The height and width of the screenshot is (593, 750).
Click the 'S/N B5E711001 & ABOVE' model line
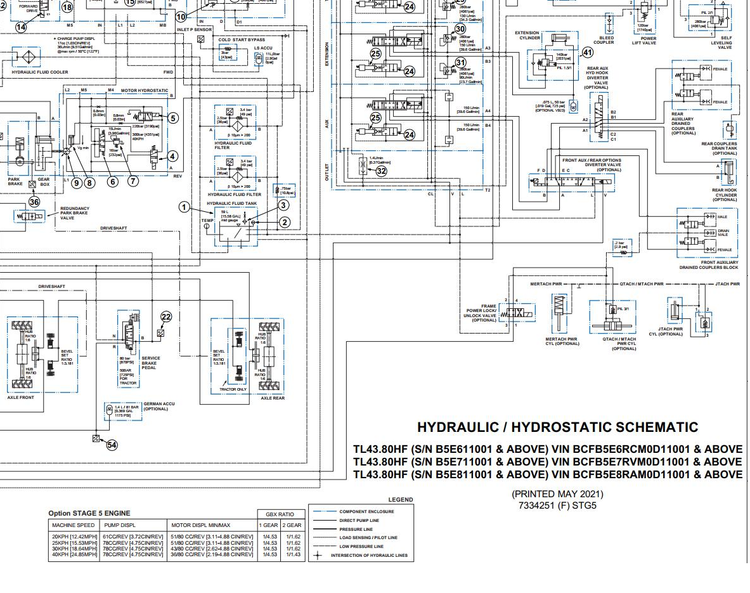548,462
